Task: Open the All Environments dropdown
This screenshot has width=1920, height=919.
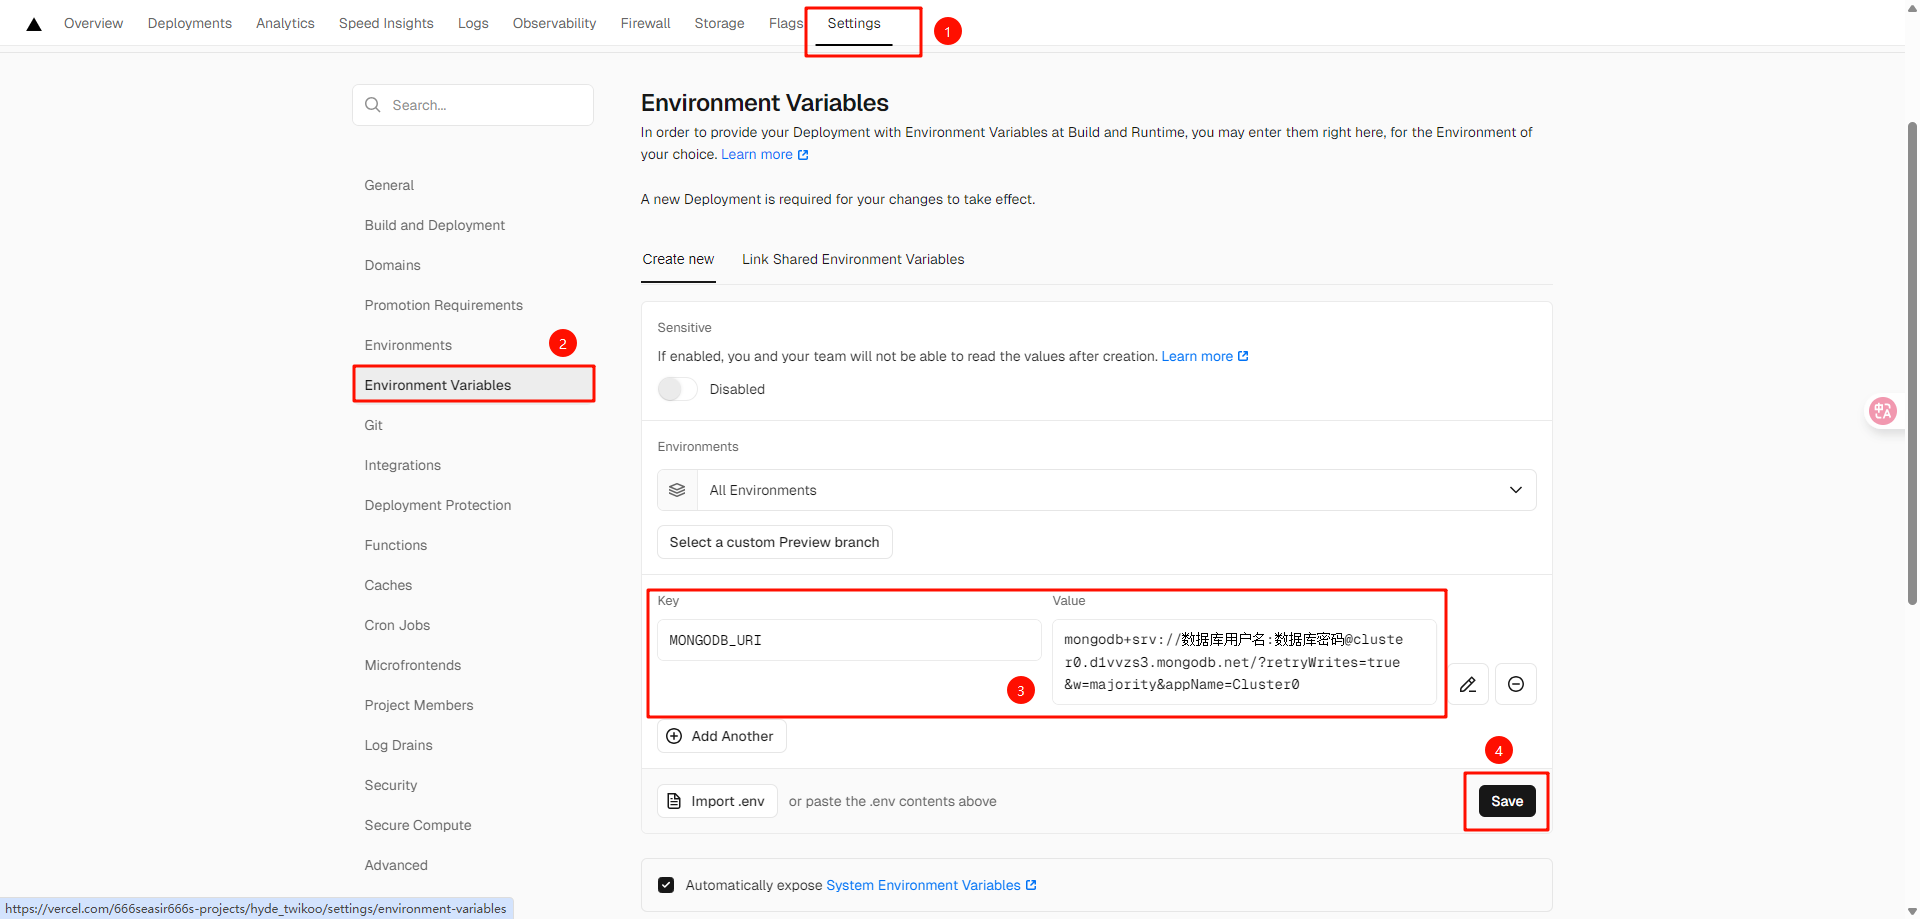Action: (x=1097, y=490)
